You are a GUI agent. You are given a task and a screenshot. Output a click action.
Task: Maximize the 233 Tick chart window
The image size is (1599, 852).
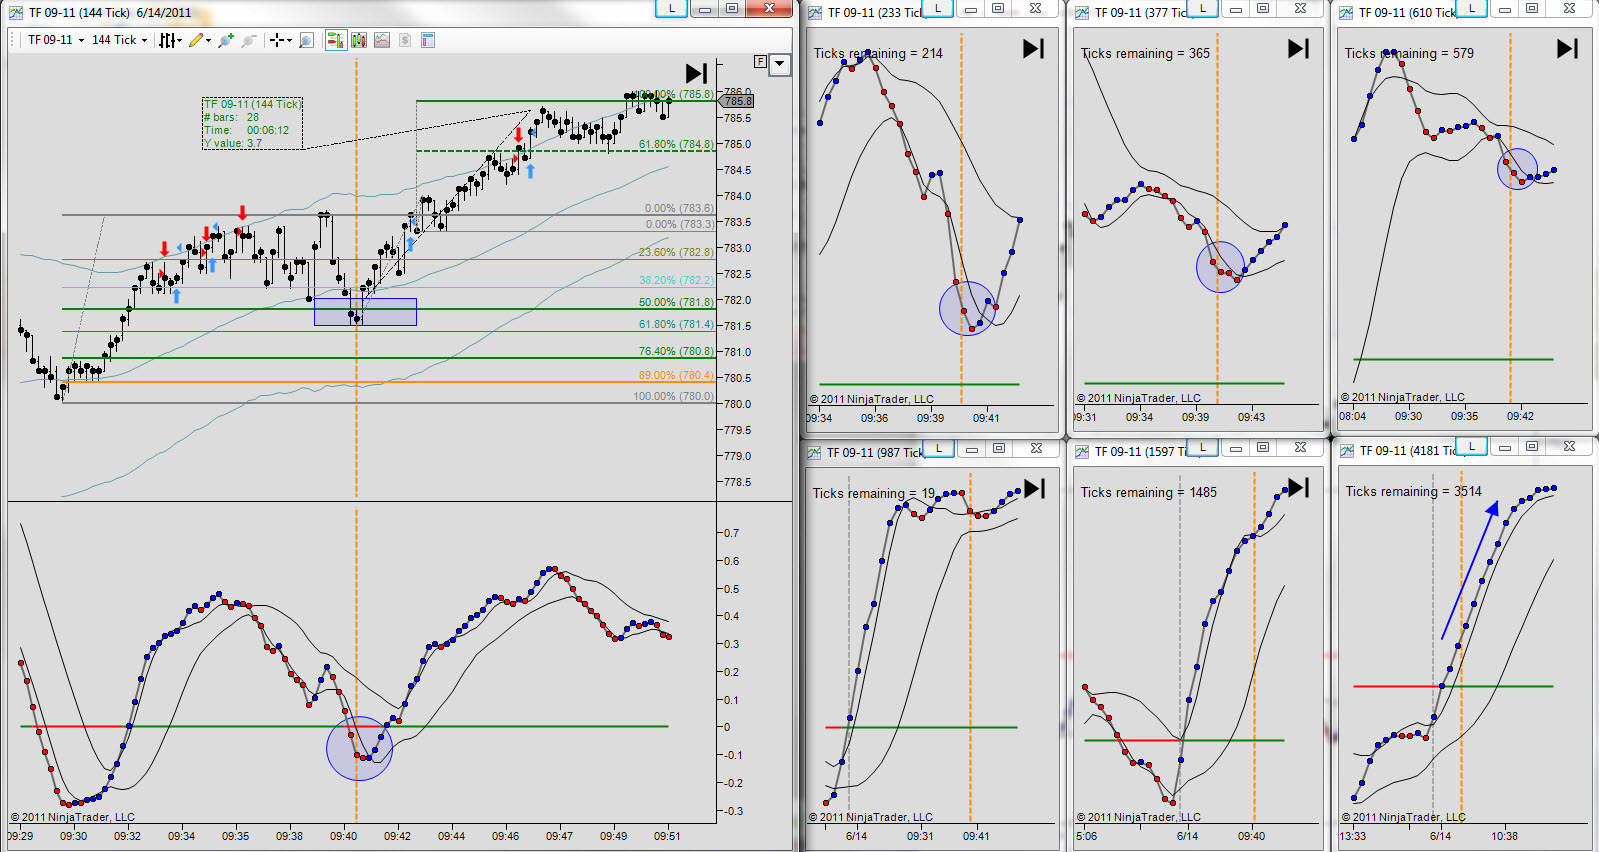click(998, 8)
